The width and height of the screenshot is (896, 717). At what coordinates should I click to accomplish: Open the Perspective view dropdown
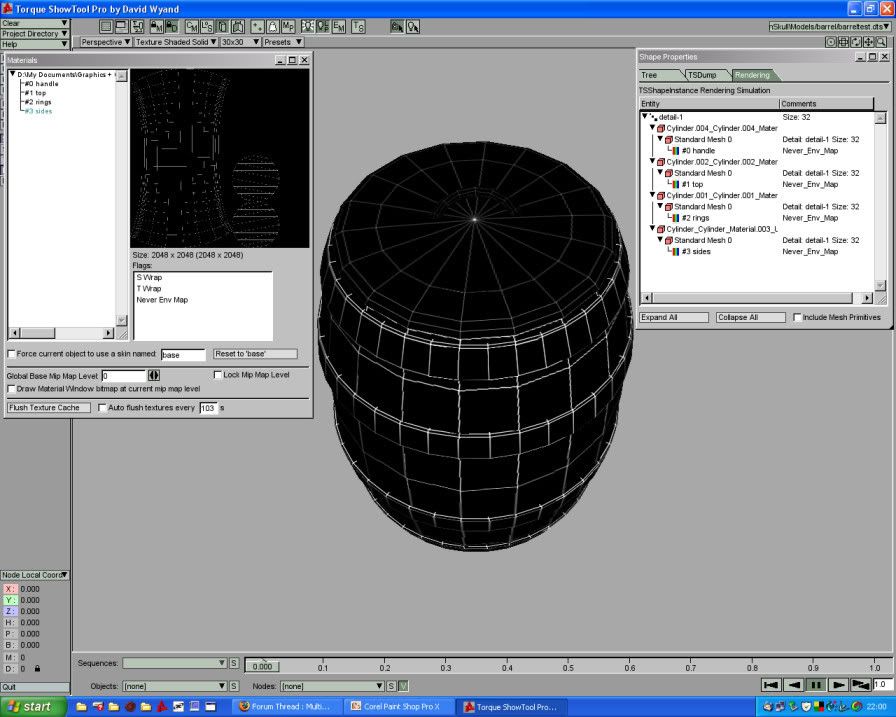point(105,43)
